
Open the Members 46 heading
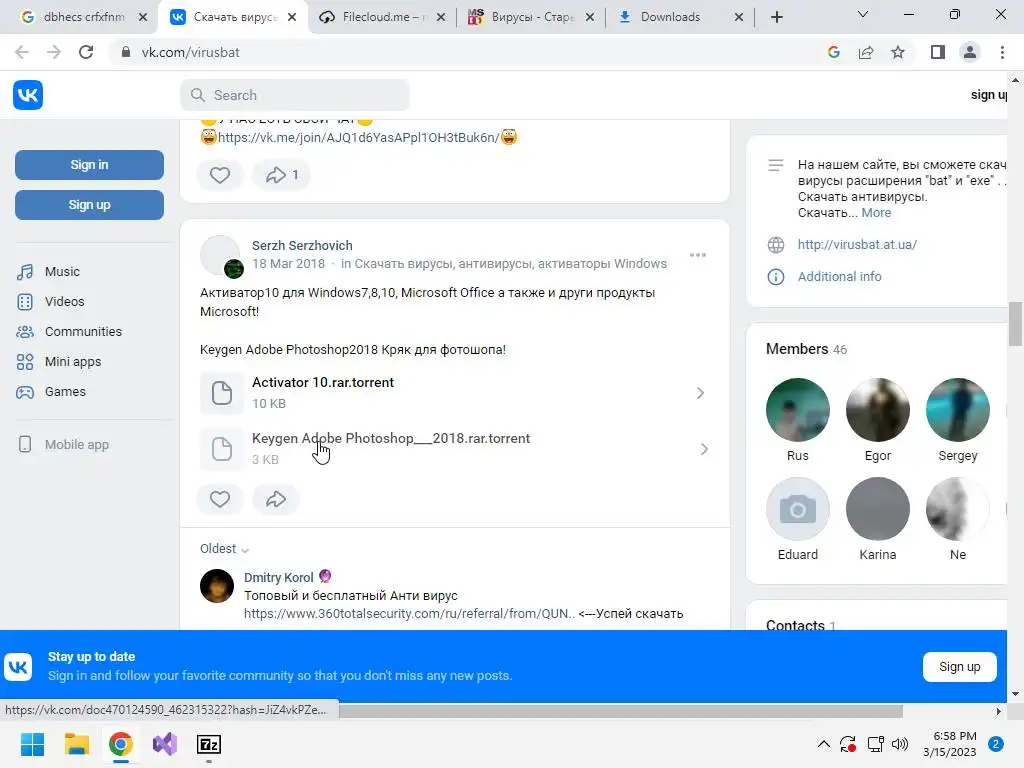pyautogui.click(x=807, y=349)
